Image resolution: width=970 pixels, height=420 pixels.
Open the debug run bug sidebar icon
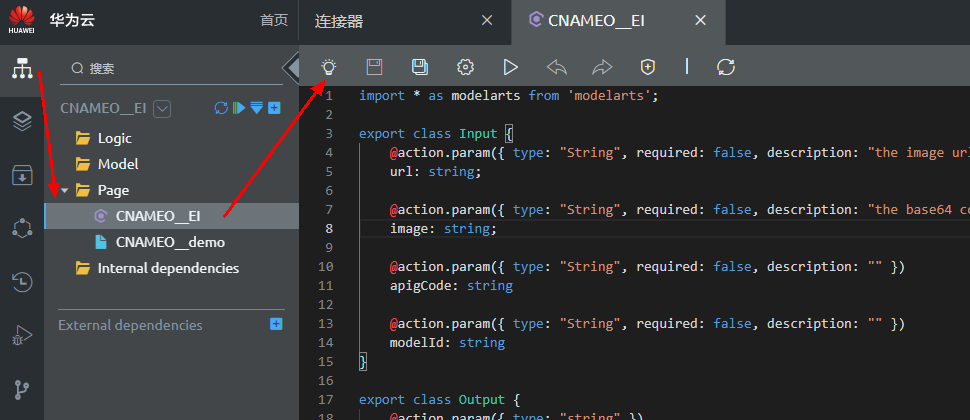22,336
